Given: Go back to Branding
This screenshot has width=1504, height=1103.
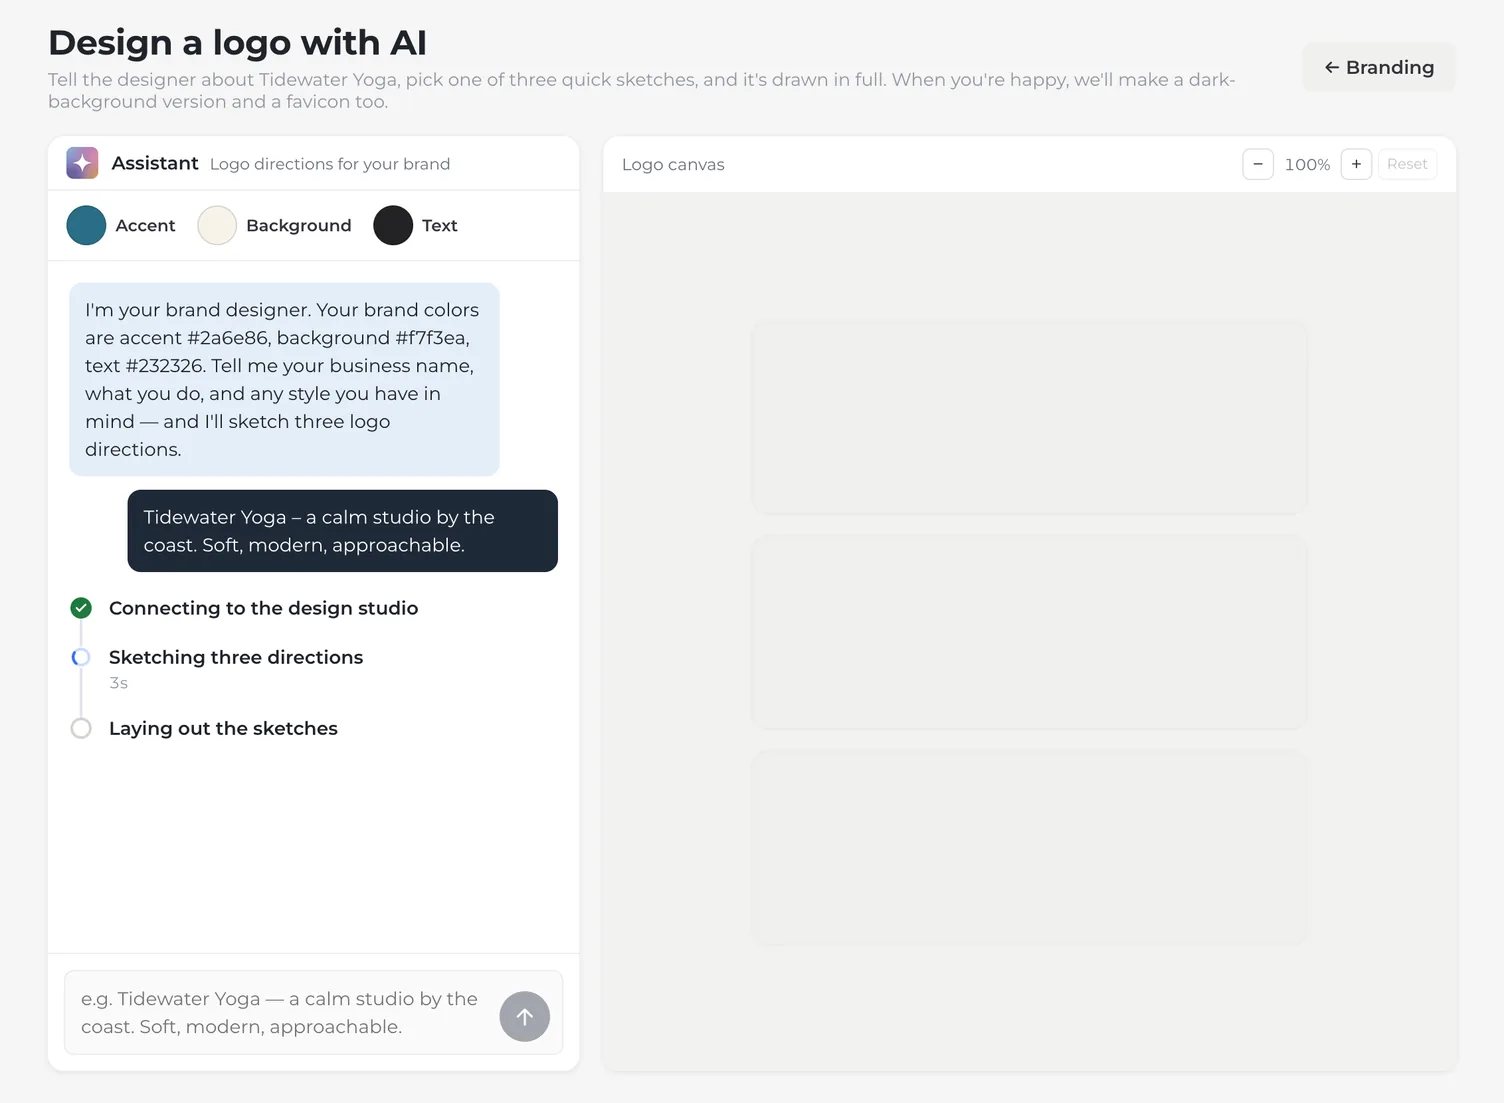Looking at the screenshot, I should [1379, 67].
